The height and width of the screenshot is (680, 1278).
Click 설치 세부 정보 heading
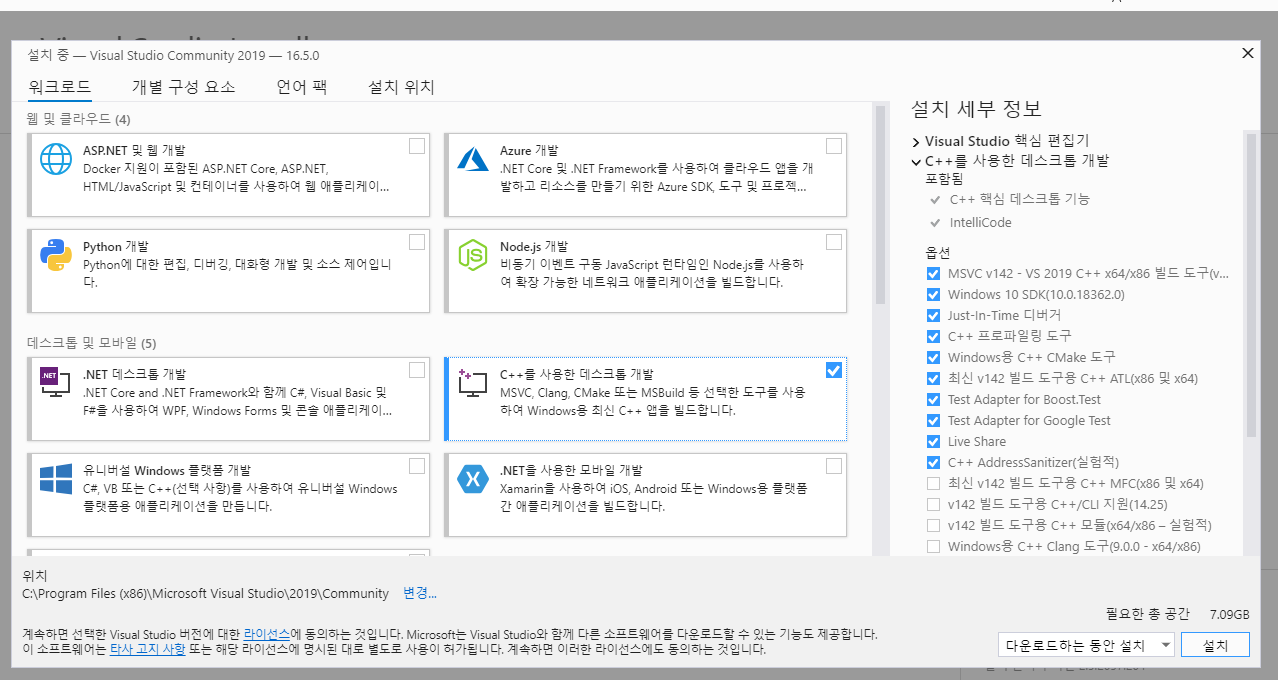click(x=976, y=108)
